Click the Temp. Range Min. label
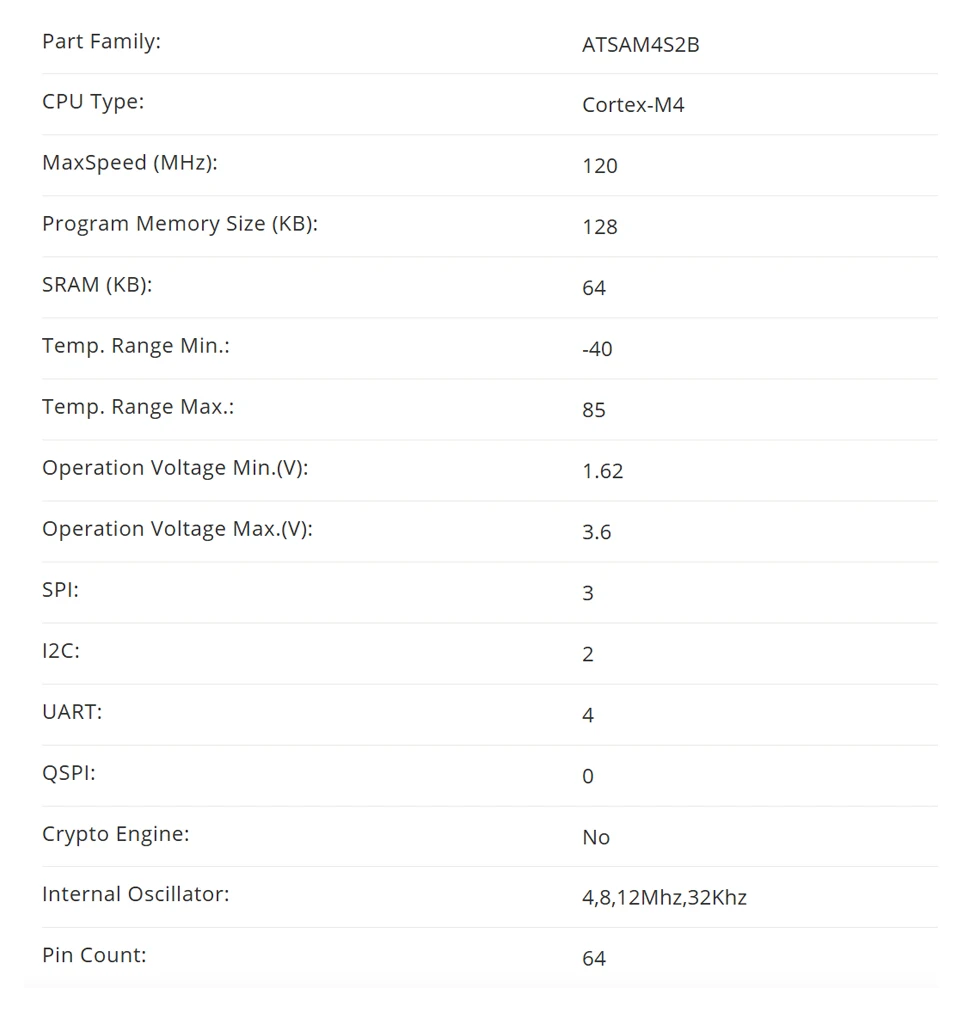This screenshot has width=960, height=1023. tap(127, 346)
